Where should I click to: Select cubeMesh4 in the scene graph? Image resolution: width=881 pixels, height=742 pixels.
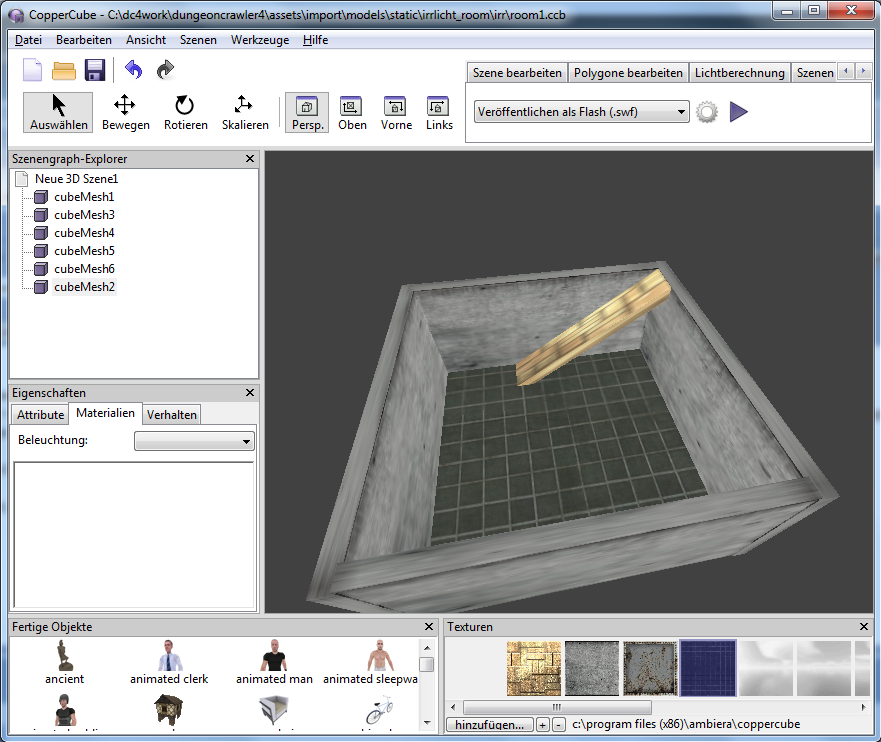tap(84, 233)
